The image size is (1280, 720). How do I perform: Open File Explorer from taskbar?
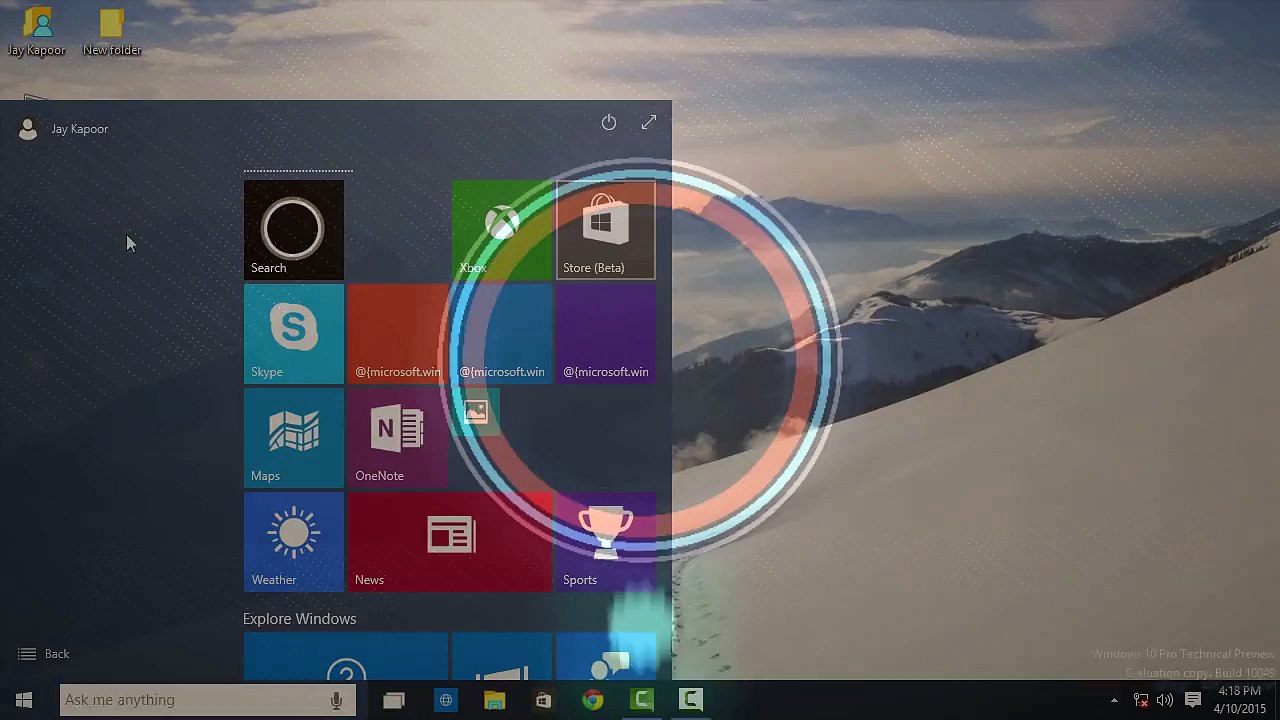495,700
